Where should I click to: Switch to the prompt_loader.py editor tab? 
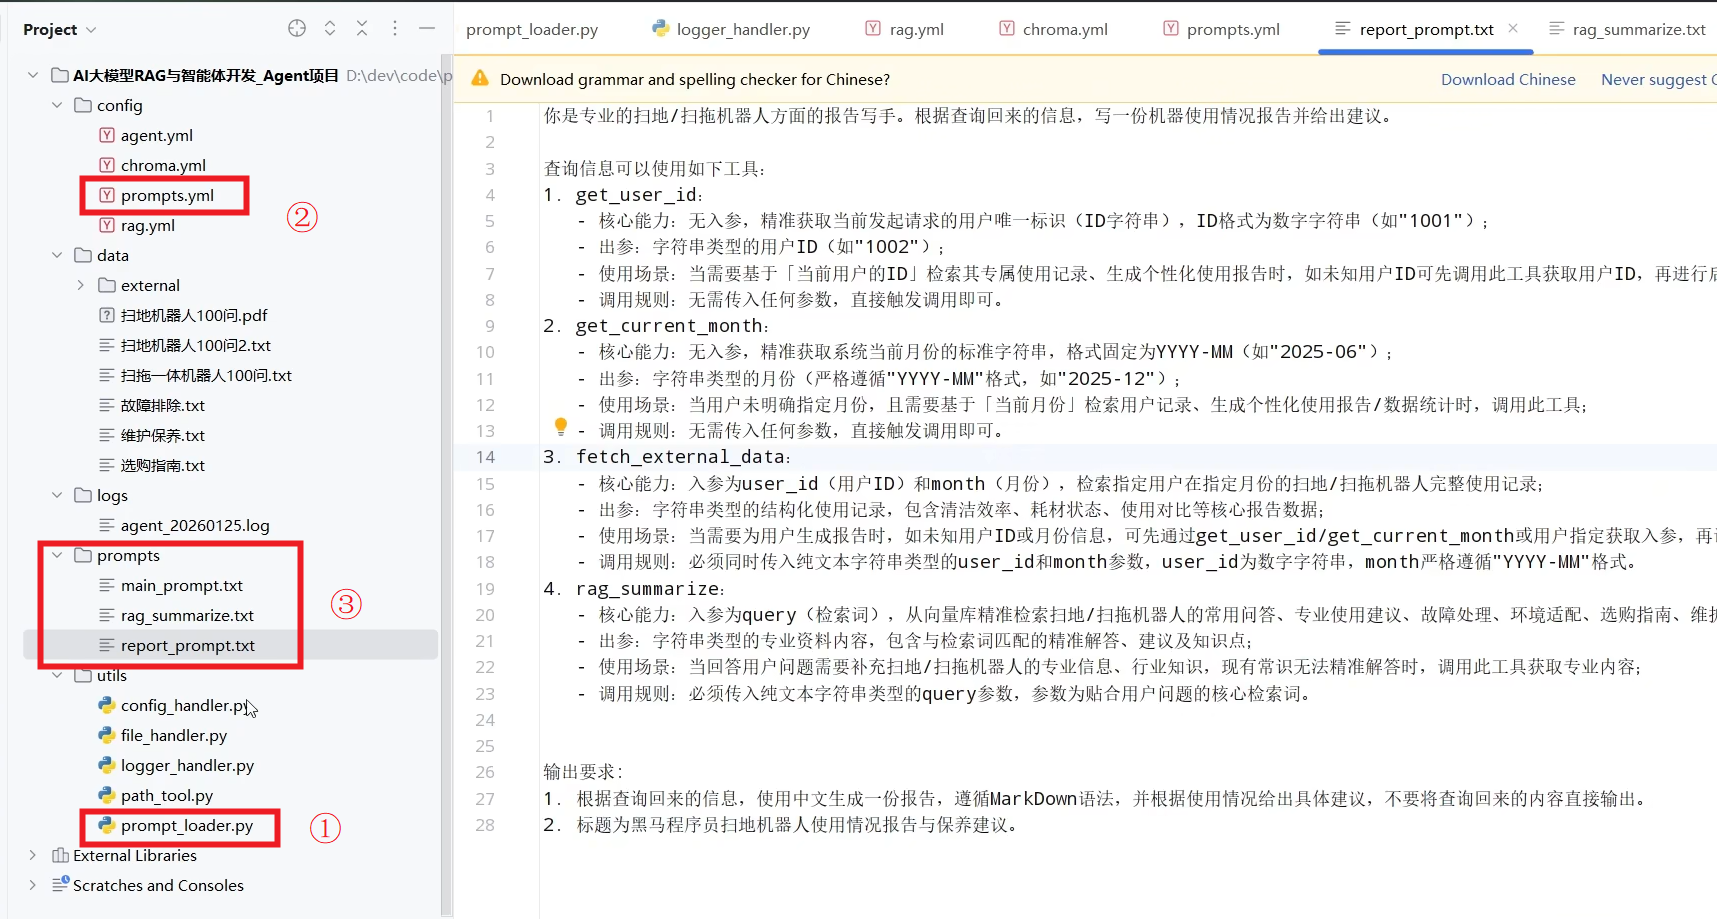532,30
